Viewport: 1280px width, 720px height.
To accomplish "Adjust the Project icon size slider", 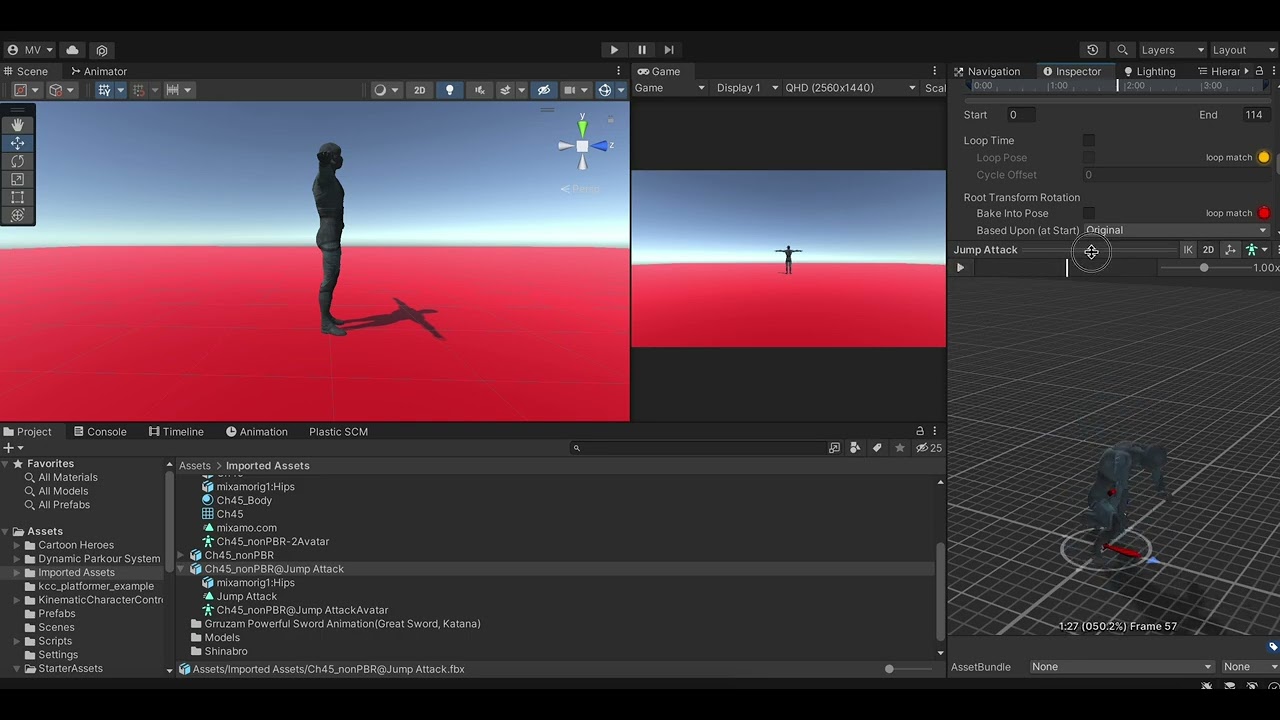I will [889, 669].
